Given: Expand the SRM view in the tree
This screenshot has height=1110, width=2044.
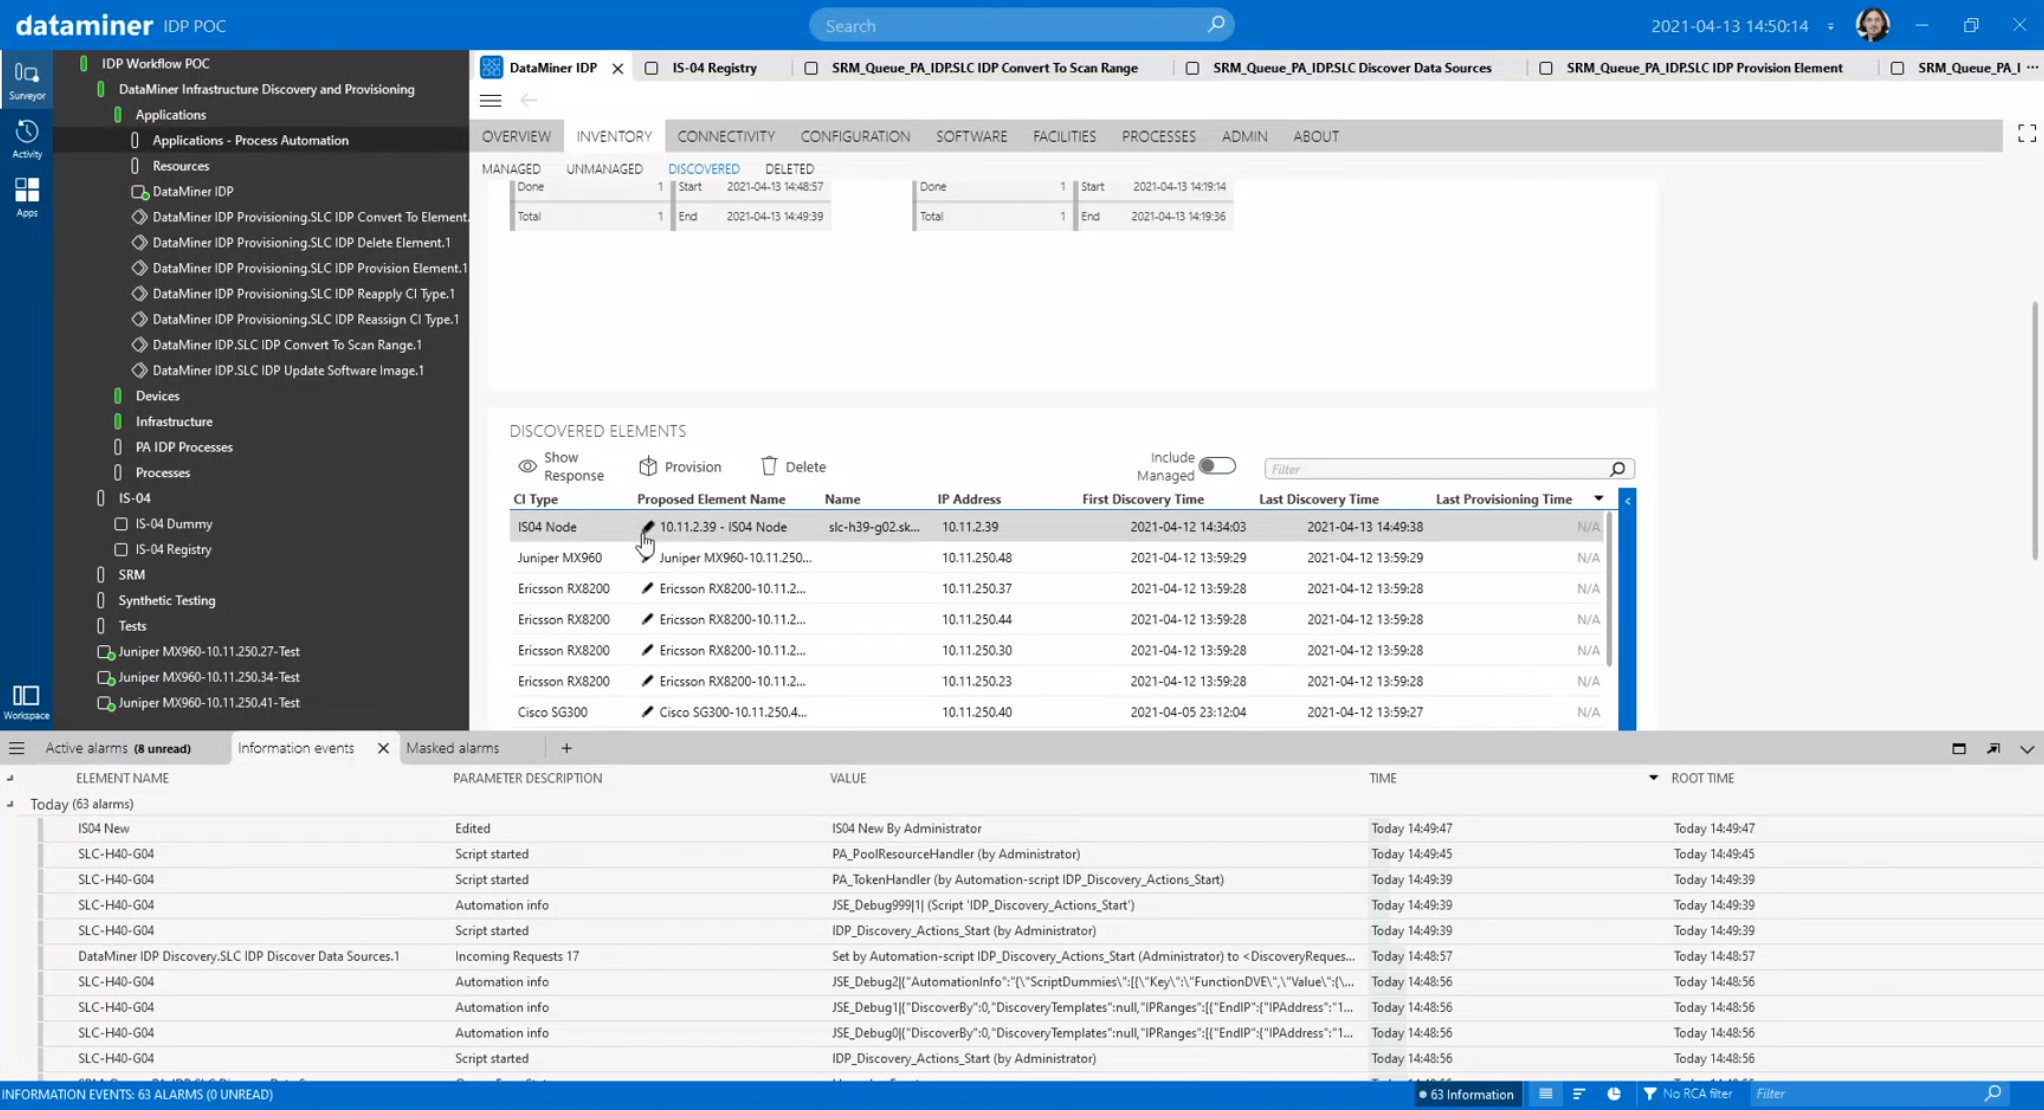Looking at the screenshot, I should [x=101, y=575].
